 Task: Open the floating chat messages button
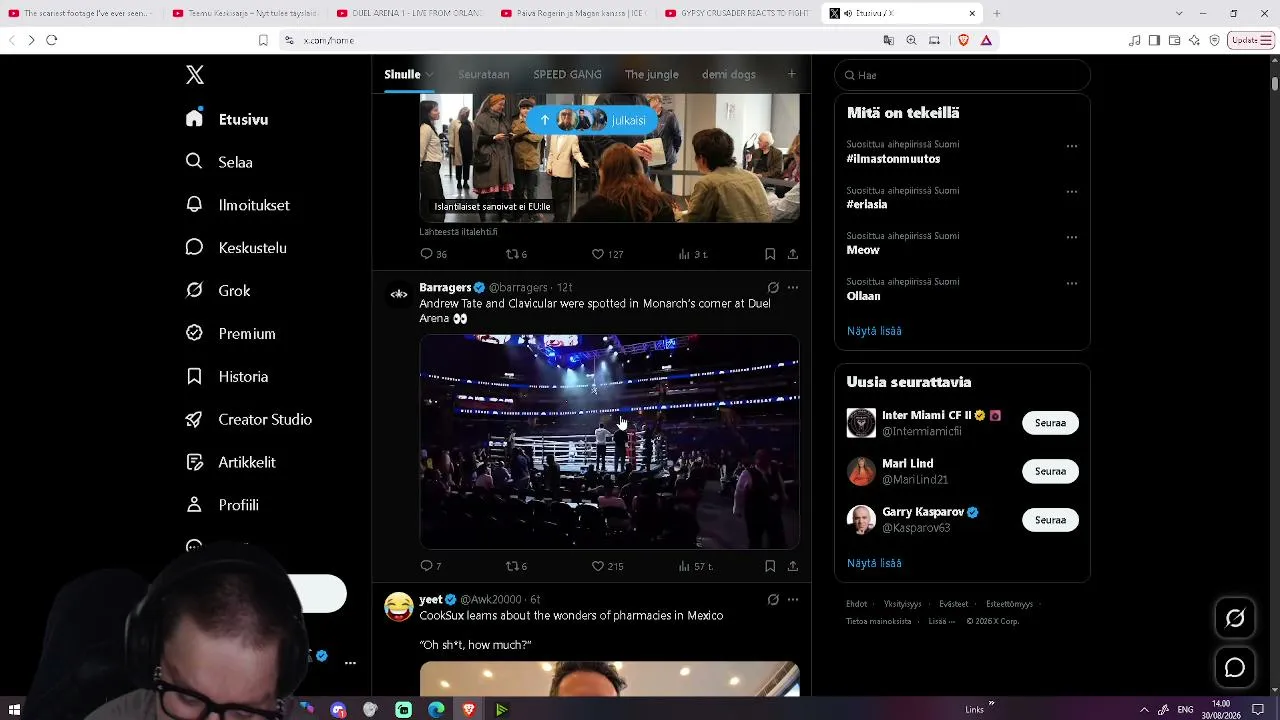coord(1235,667)
